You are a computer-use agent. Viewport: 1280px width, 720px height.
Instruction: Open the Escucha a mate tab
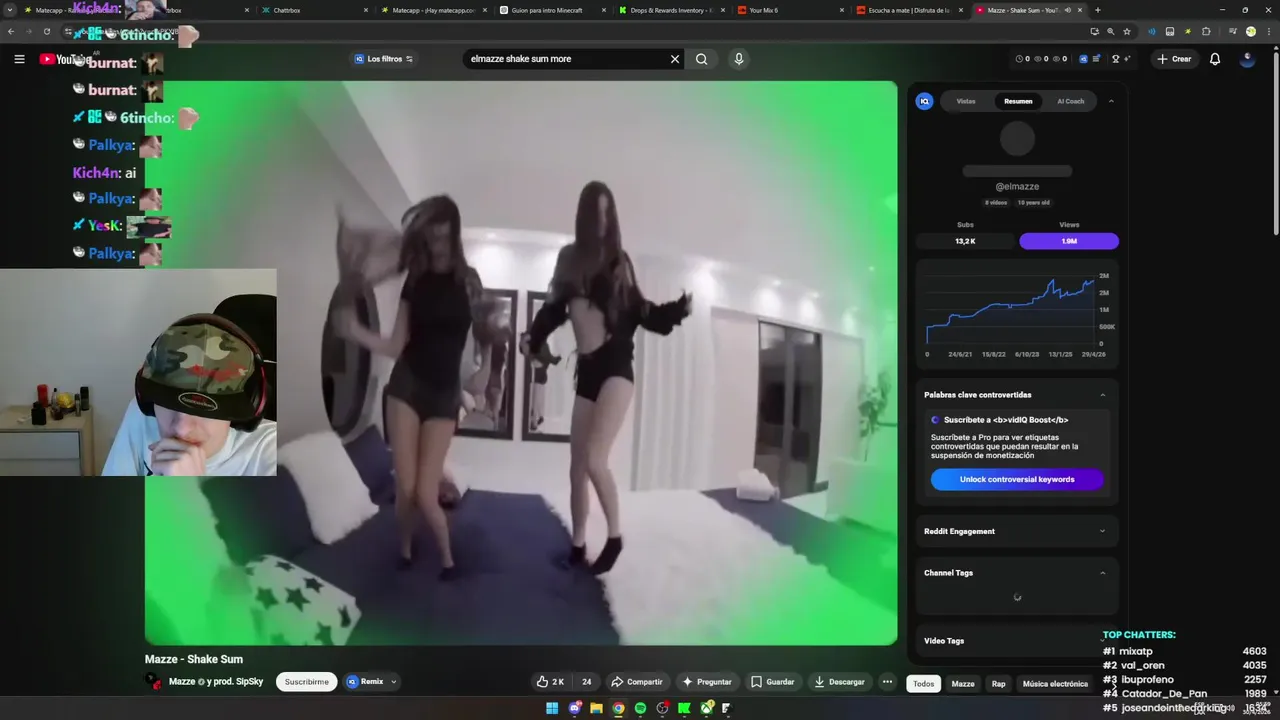[x=909, y=10]
